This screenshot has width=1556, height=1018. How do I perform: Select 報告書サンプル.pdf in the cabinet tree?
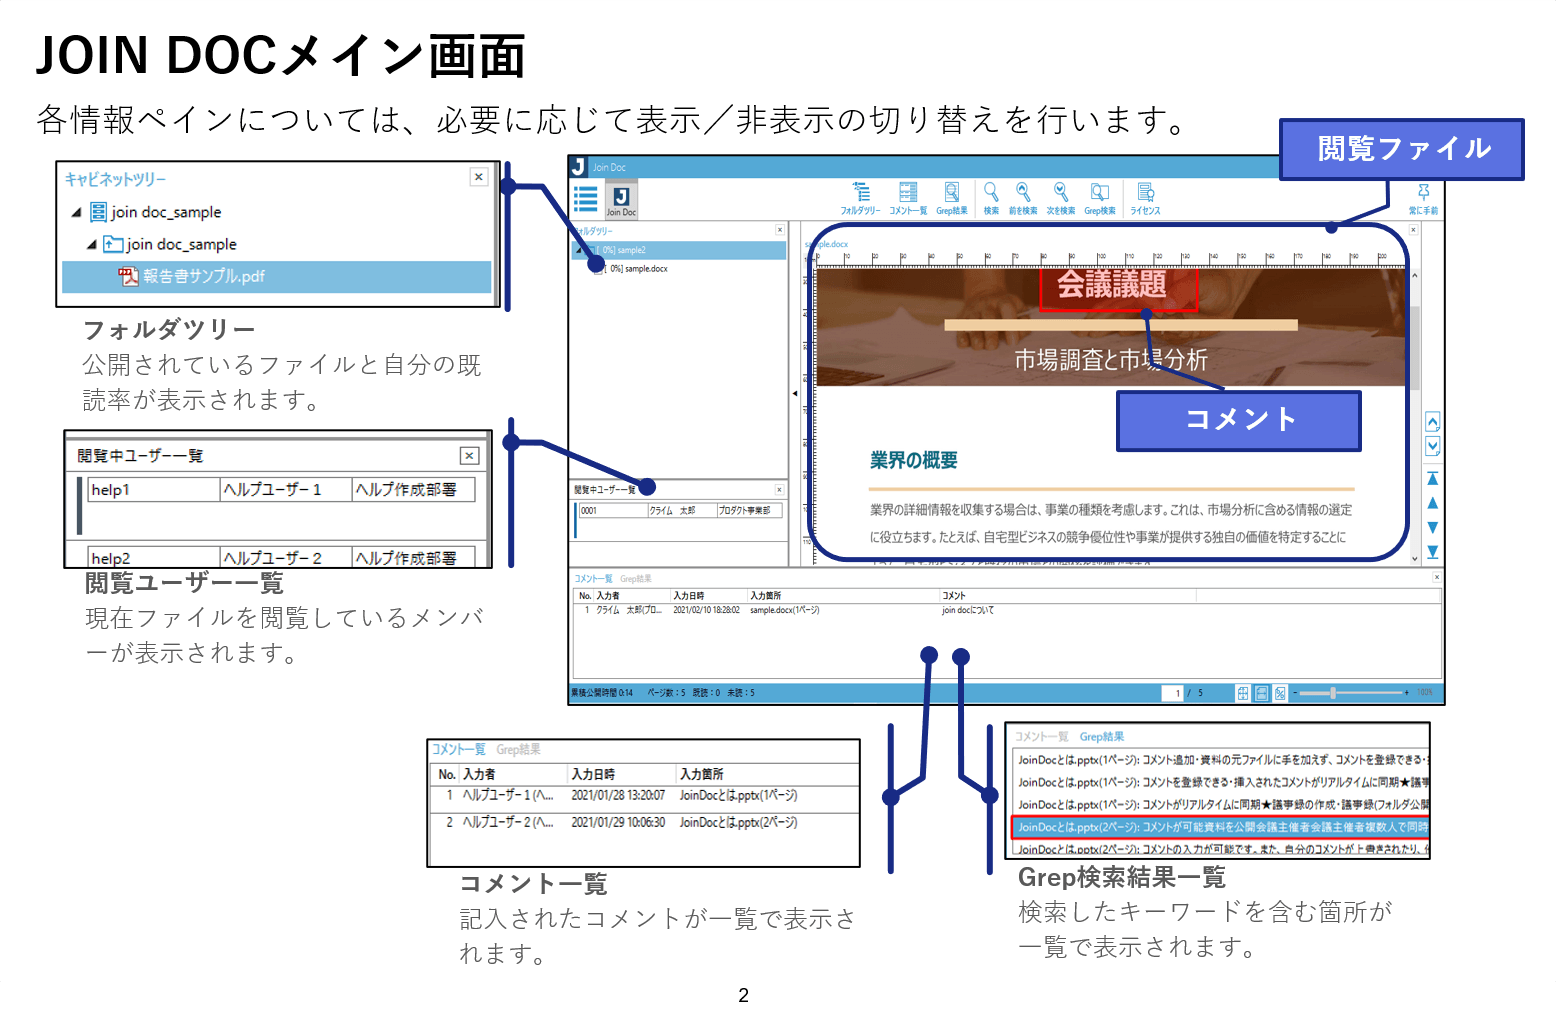click(x=203, y=276)
